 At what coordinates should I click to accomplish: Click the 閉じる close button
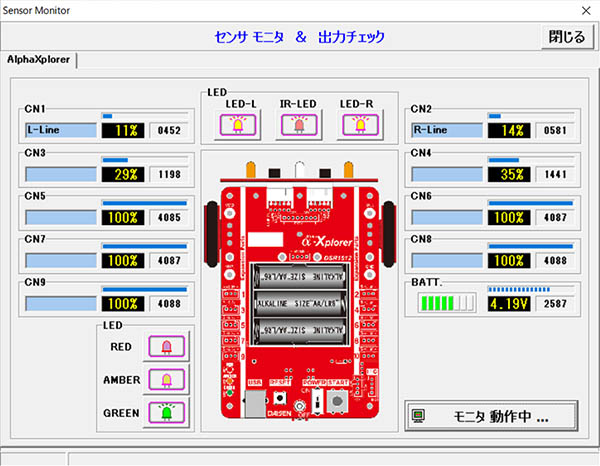coord(567,37)
